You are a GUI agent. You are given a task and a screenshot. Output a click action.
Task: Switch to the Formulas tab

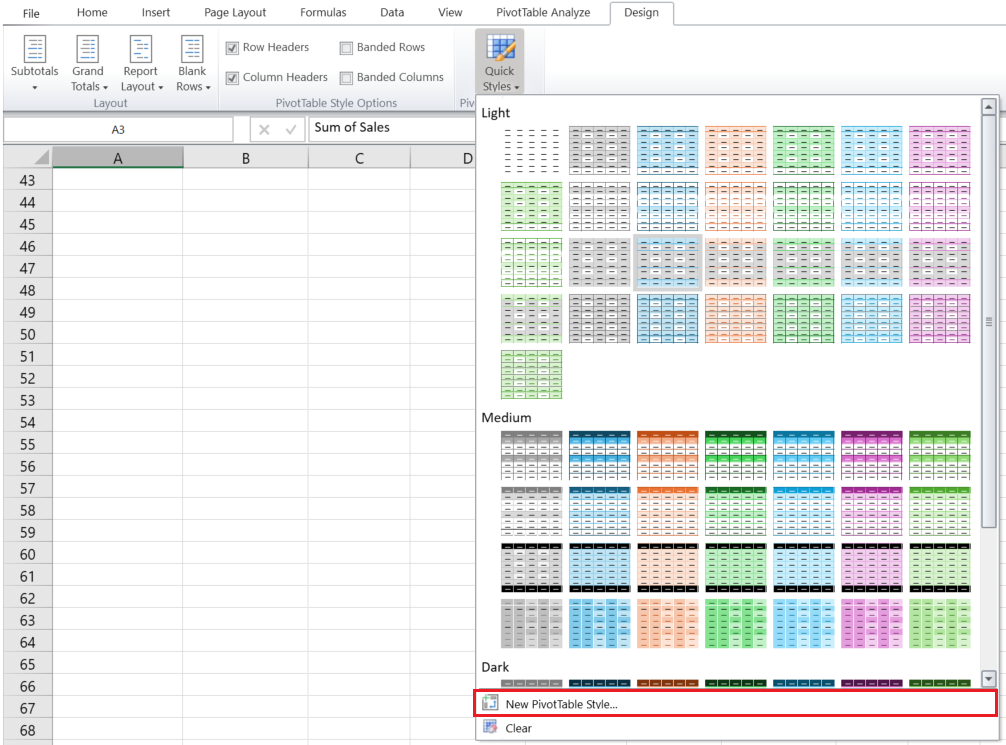pyautogui.click(x=323, y=12)
